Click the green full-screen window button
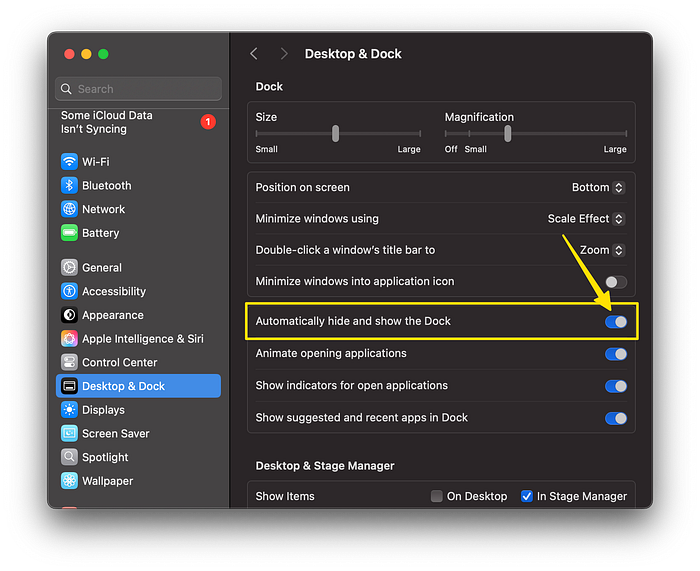The width and height of the screenshot is (700, 571). (103, 54)
